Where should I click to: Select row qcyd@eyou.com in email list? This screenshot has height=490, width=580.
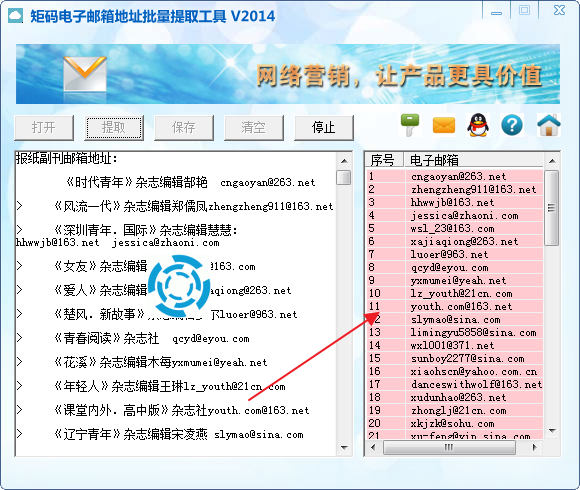(455, 267)
